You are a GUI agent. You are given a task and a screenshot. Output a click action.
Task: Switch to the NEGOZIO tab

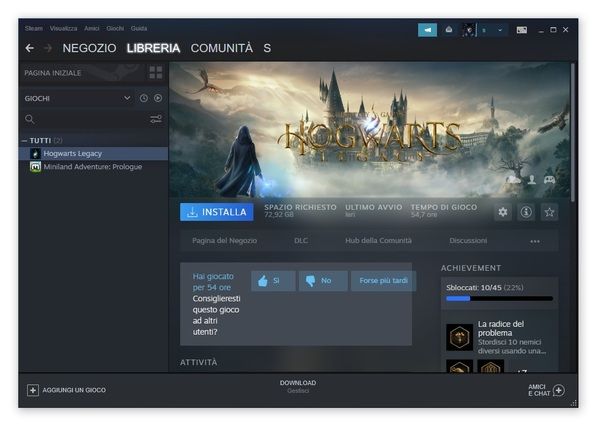pyautogui.click(x=89, y=48)
